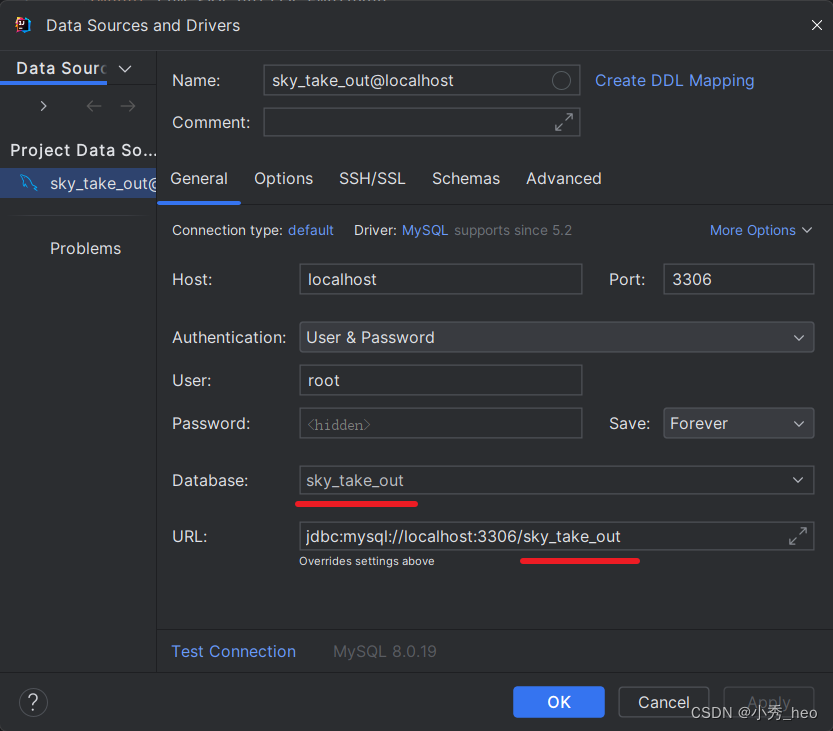Open the SSH/SSL tab
Image resolution: width=833 pixels, height=731 pixels.
tap(372, 178)
